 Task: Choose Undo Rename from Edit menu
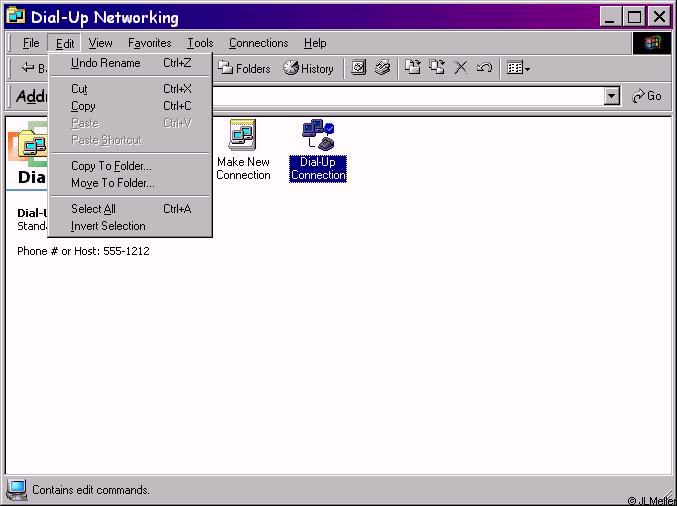click(x=130, y=63)
